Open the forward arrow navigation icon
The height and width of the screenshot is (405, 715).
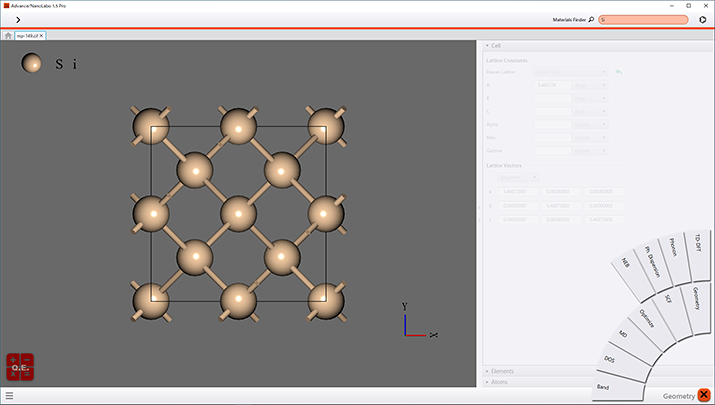(x=18, y=20)
